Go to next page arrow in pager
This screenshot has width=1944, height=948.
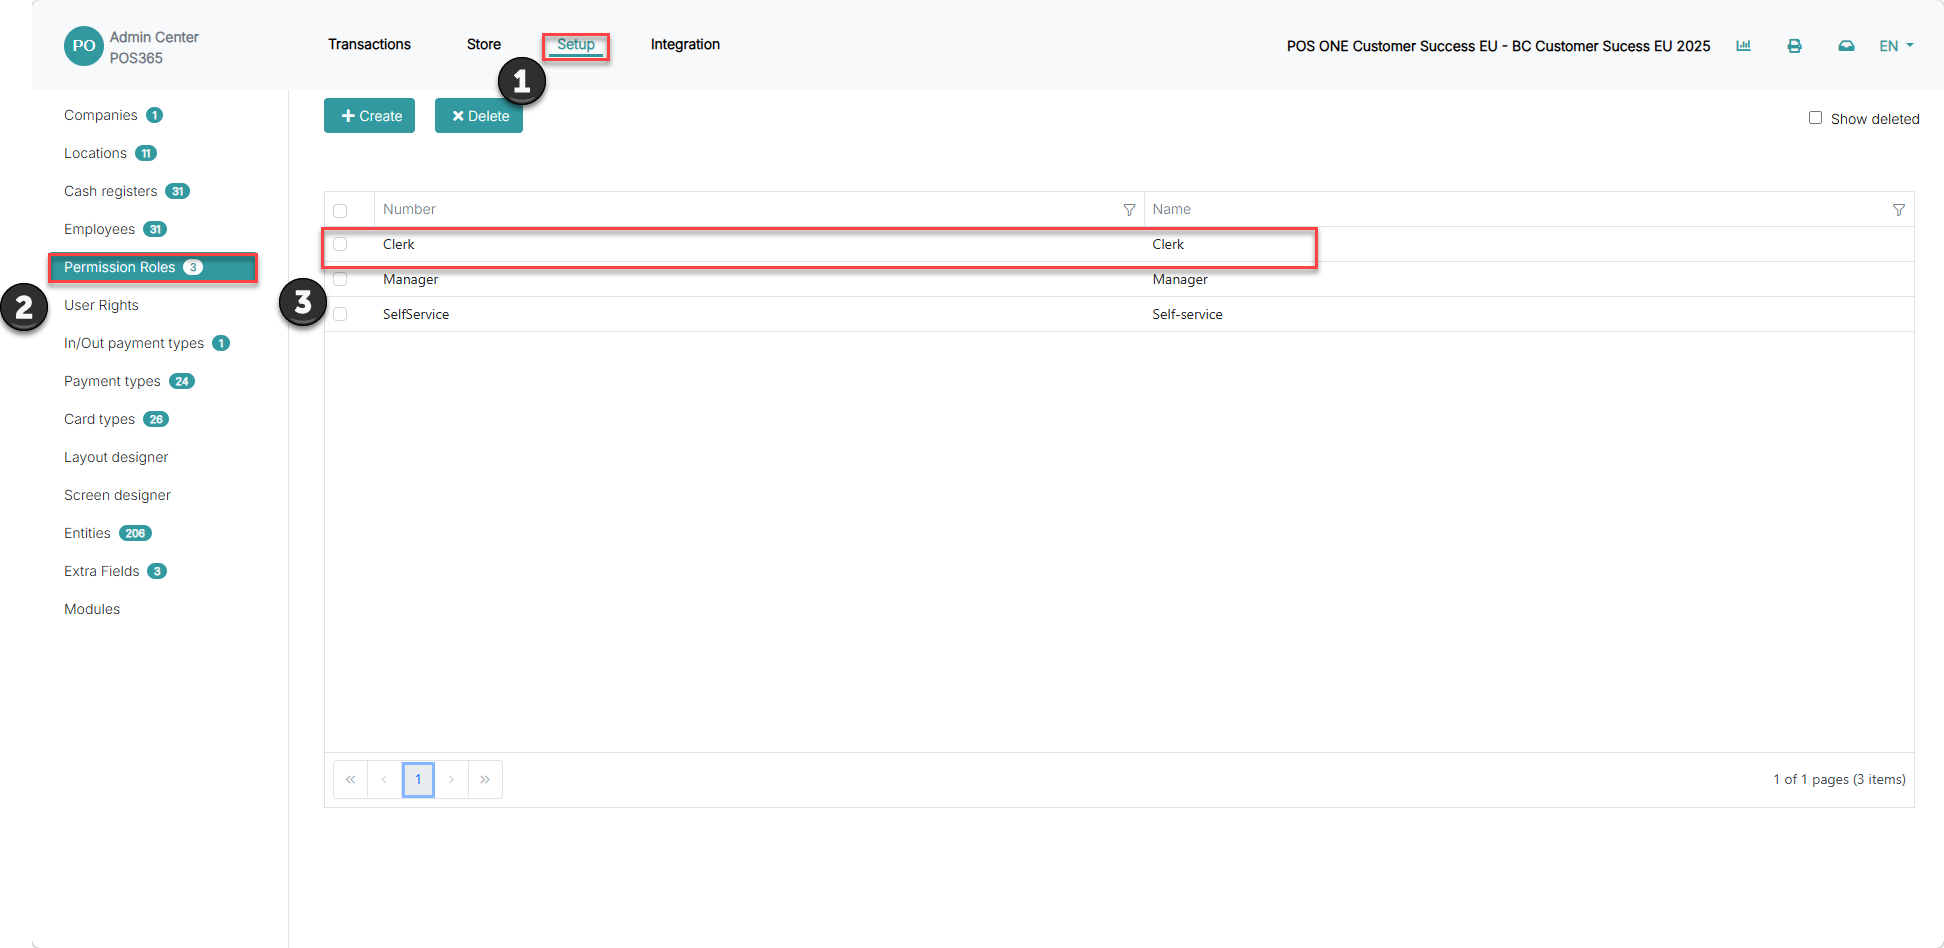click(x=452, y=779)
